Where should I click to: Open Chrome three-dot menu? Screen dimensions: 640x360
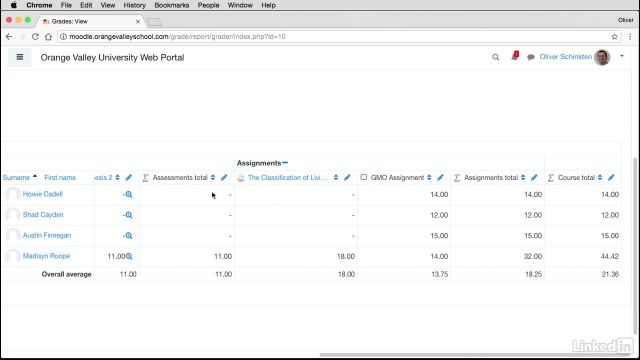tap(630, 37)
